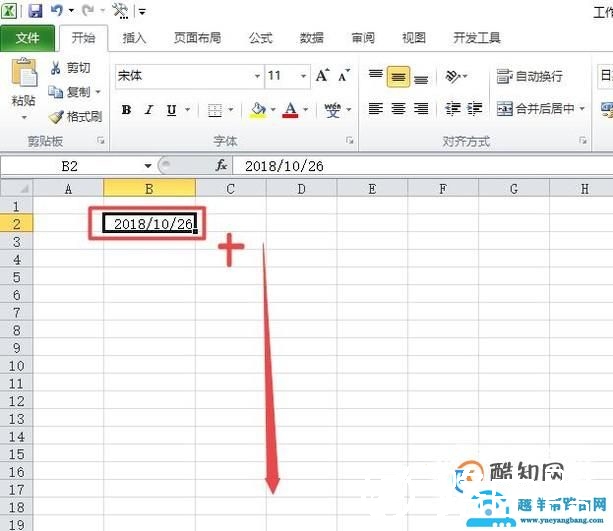Switch to the 数据 Data tab
The height and width of the screenshot is (531, 613).
click(312, 38)
